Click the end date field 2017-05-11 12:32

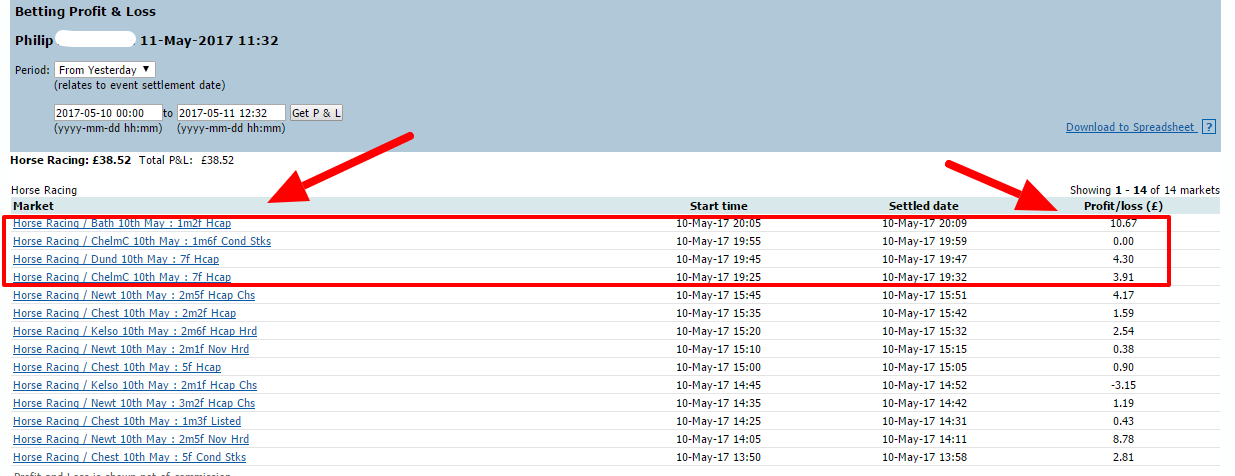point(232,113)
